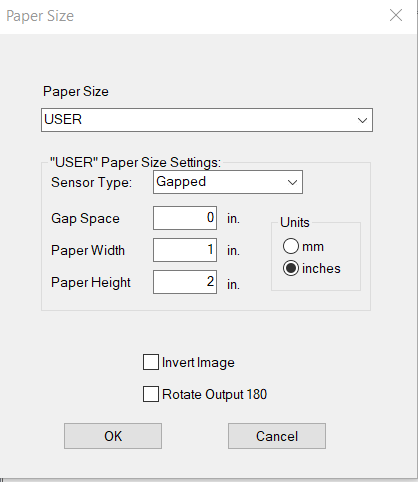Screen dimensions: 418x482
Task: Close the Paper Size dialog
Action: point(396,15)
